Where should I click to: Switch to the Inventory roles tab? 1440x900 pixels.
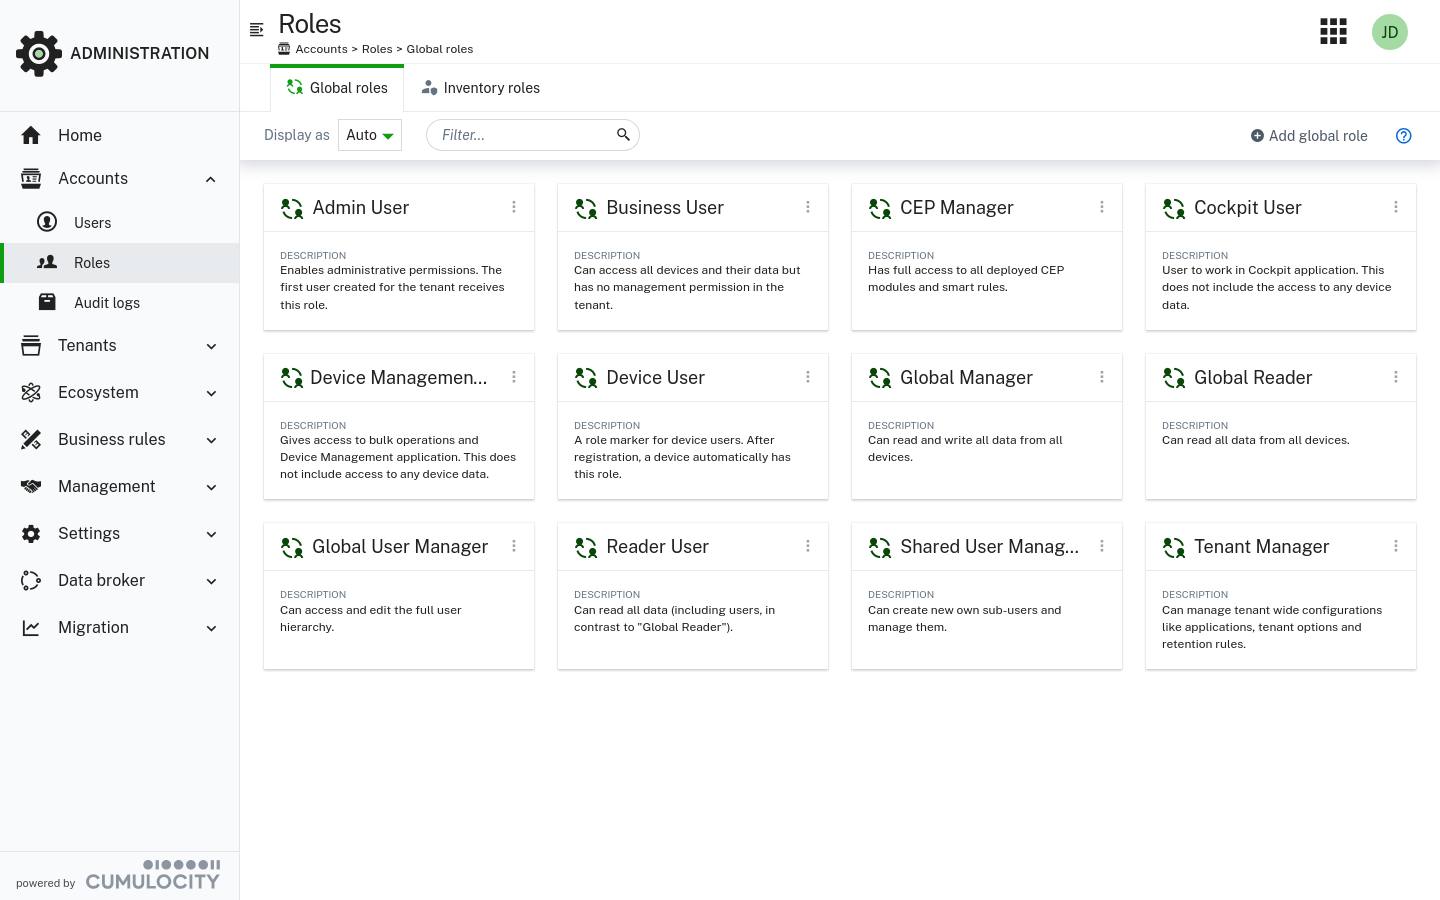[x=481, y=88]
